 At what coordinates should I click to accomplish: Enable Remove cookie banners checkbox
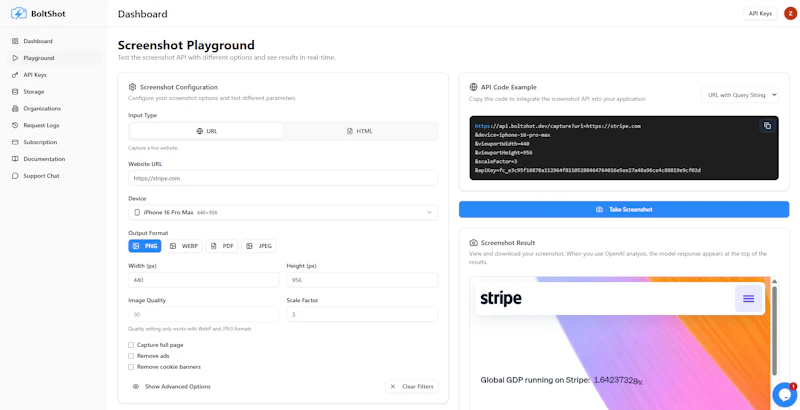pos(131,367)
